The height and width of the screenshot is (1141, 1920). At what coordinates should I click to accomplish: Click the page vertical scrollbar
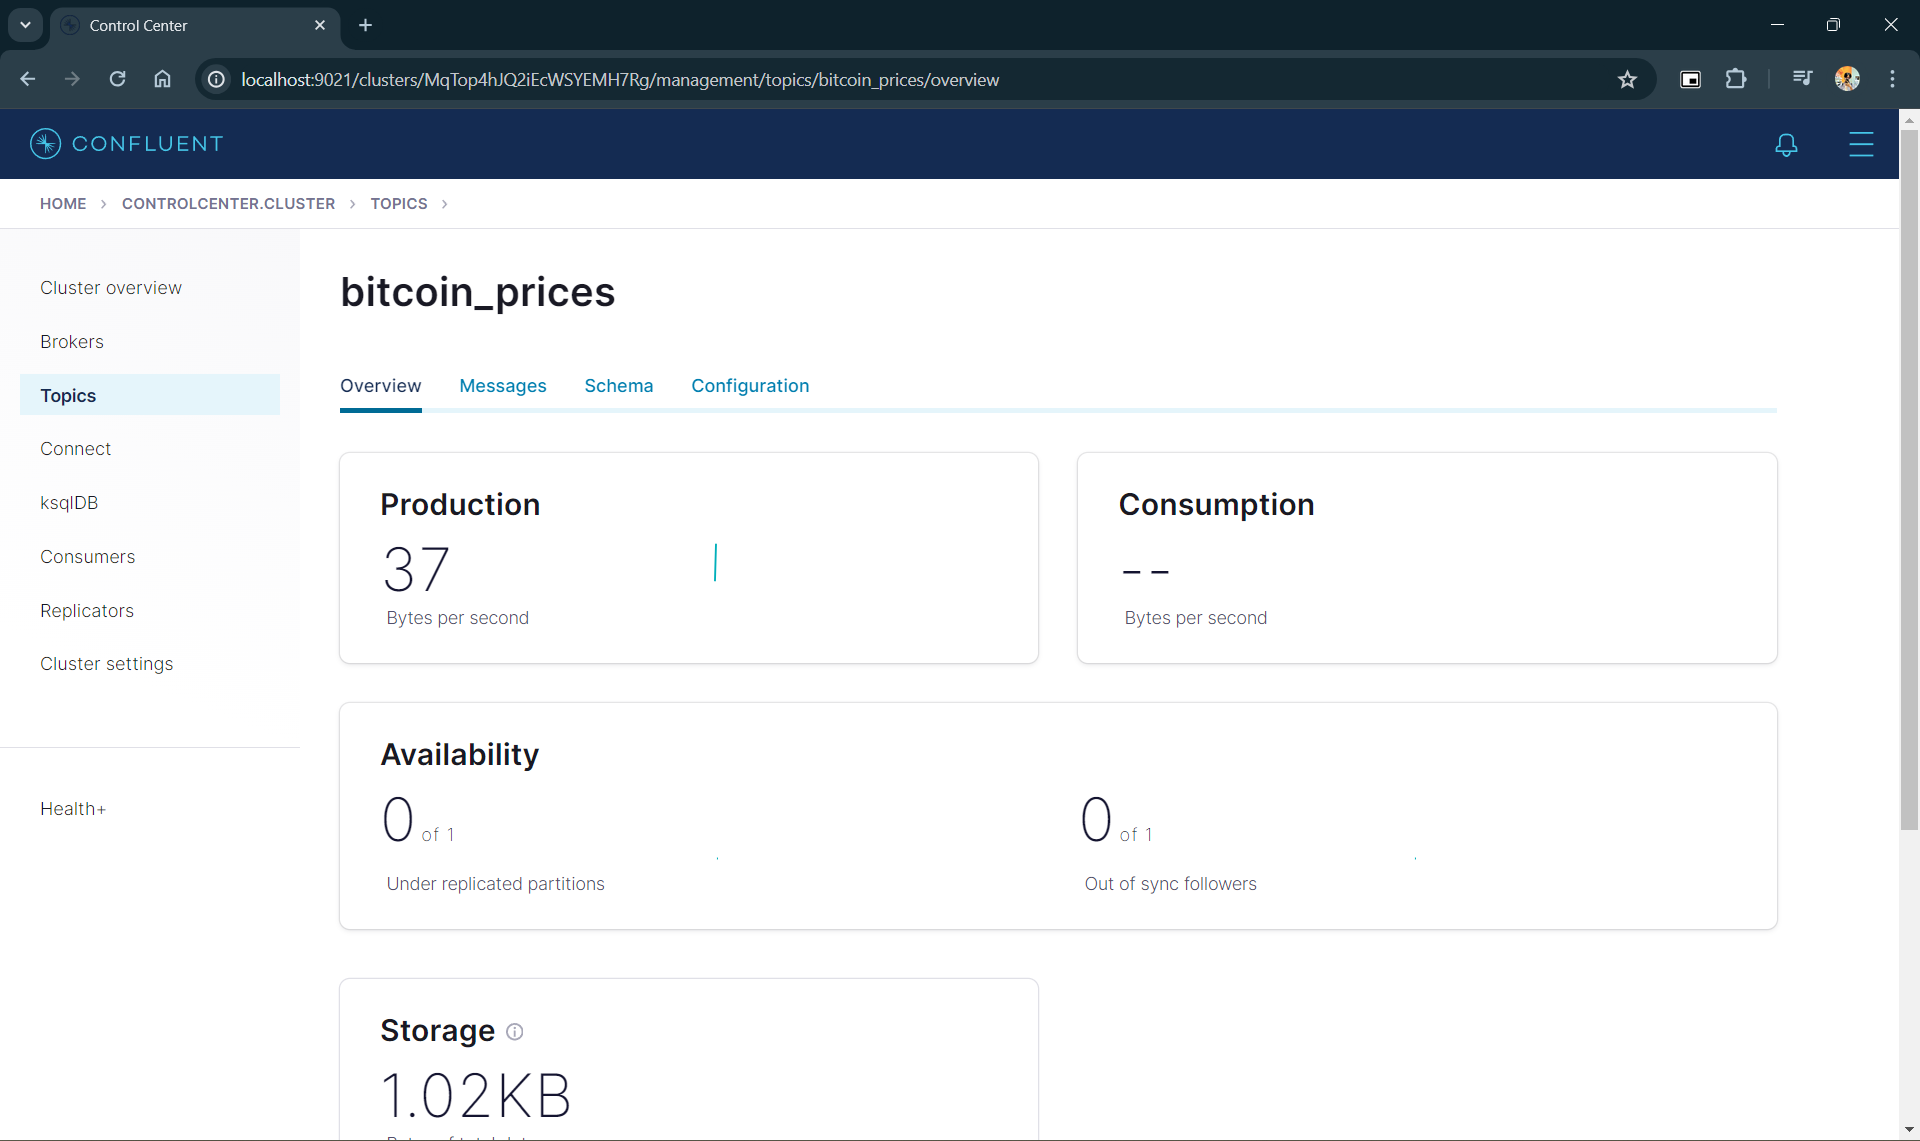(1909, 480)
